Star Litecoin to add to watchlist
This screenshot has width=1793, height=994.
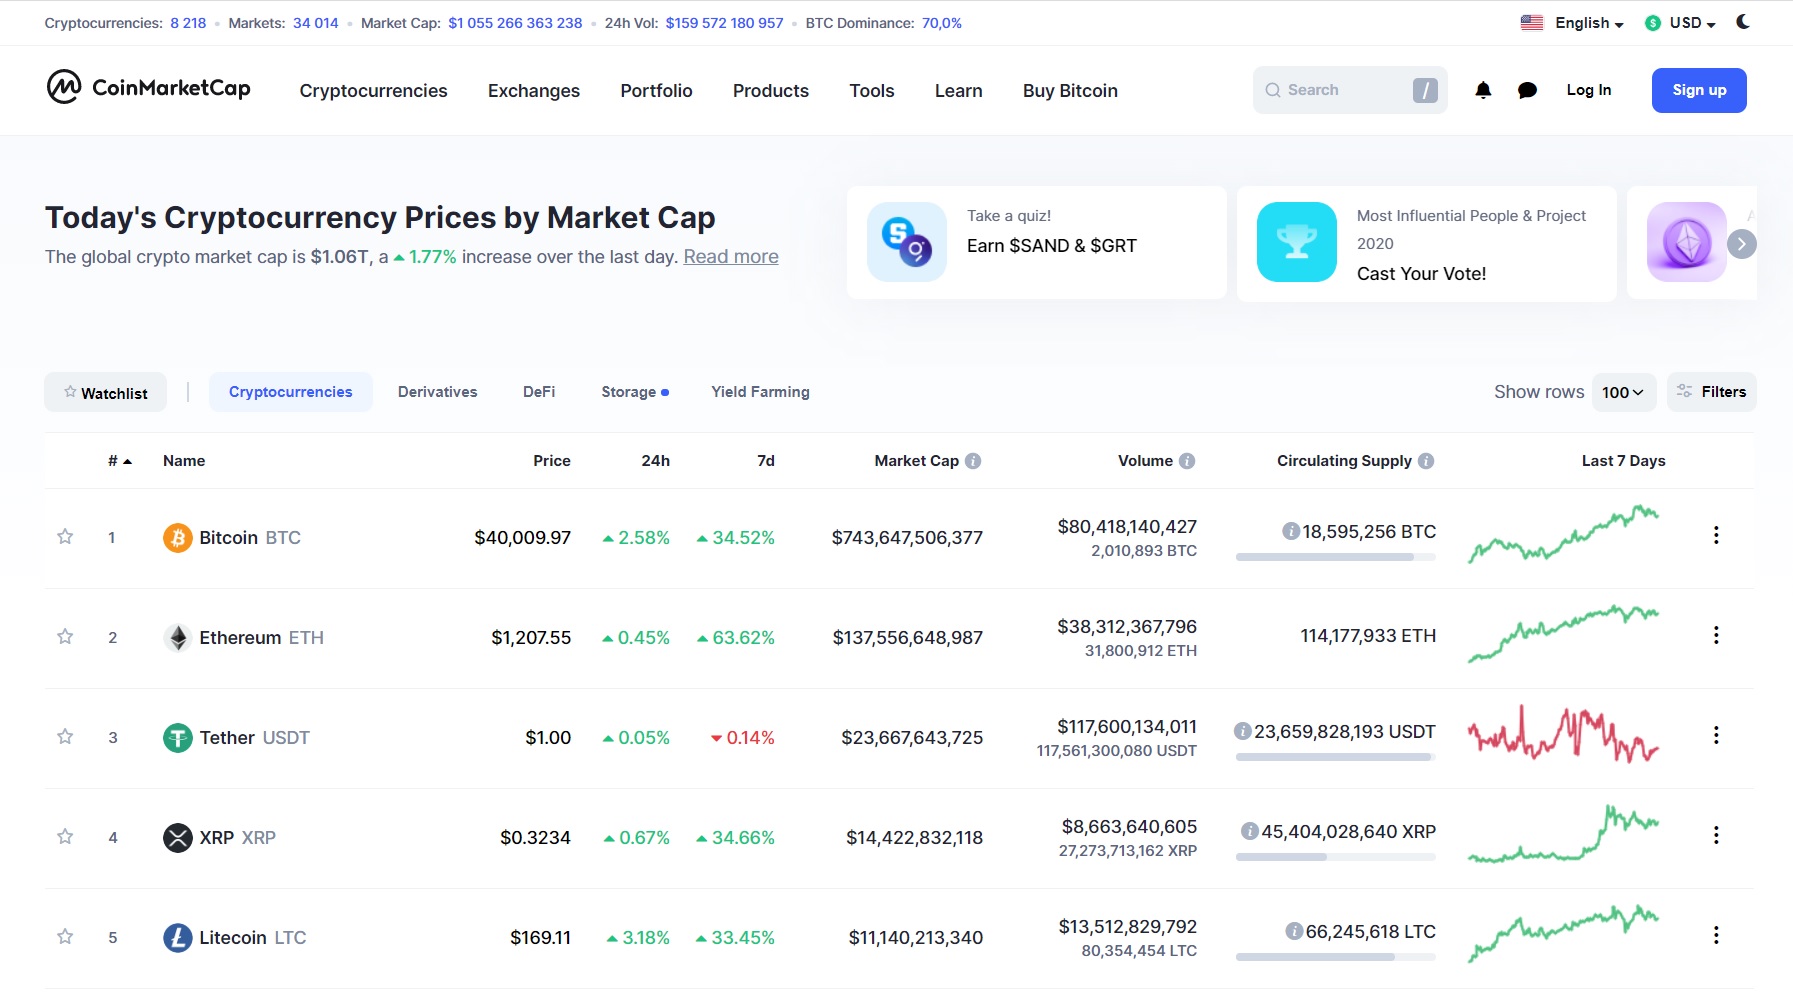[x=65, y=937]
